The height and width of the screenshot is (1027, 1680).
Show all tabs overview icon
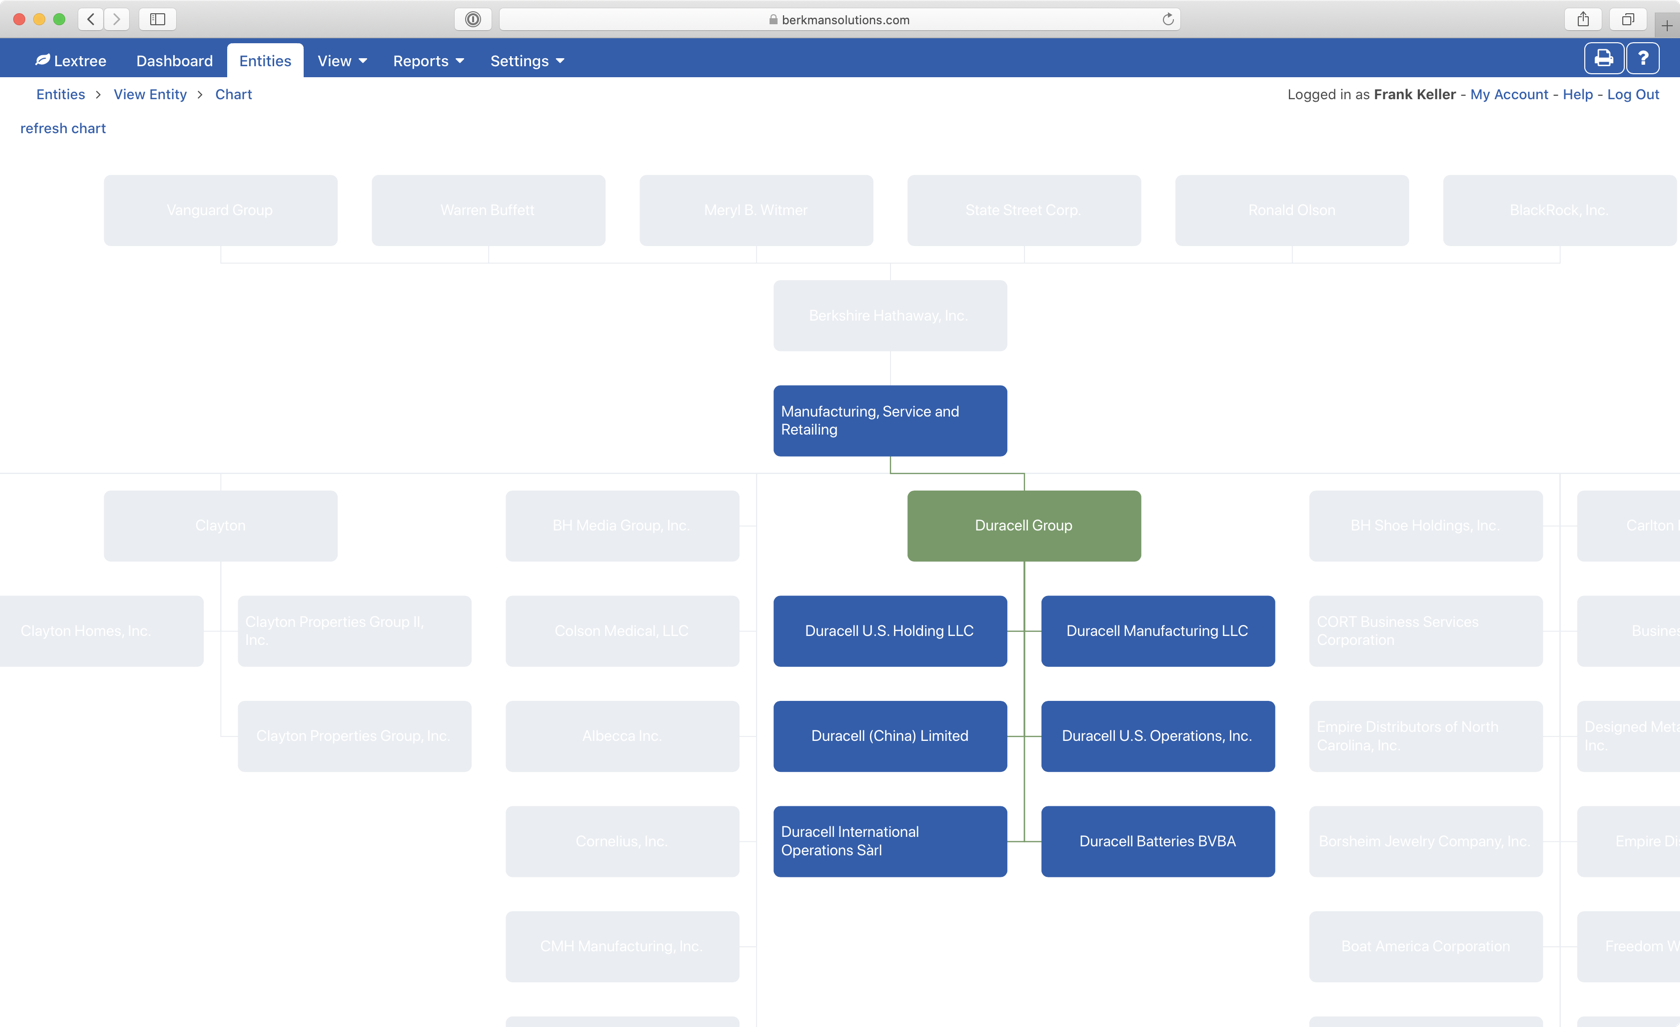[1628, 19]
